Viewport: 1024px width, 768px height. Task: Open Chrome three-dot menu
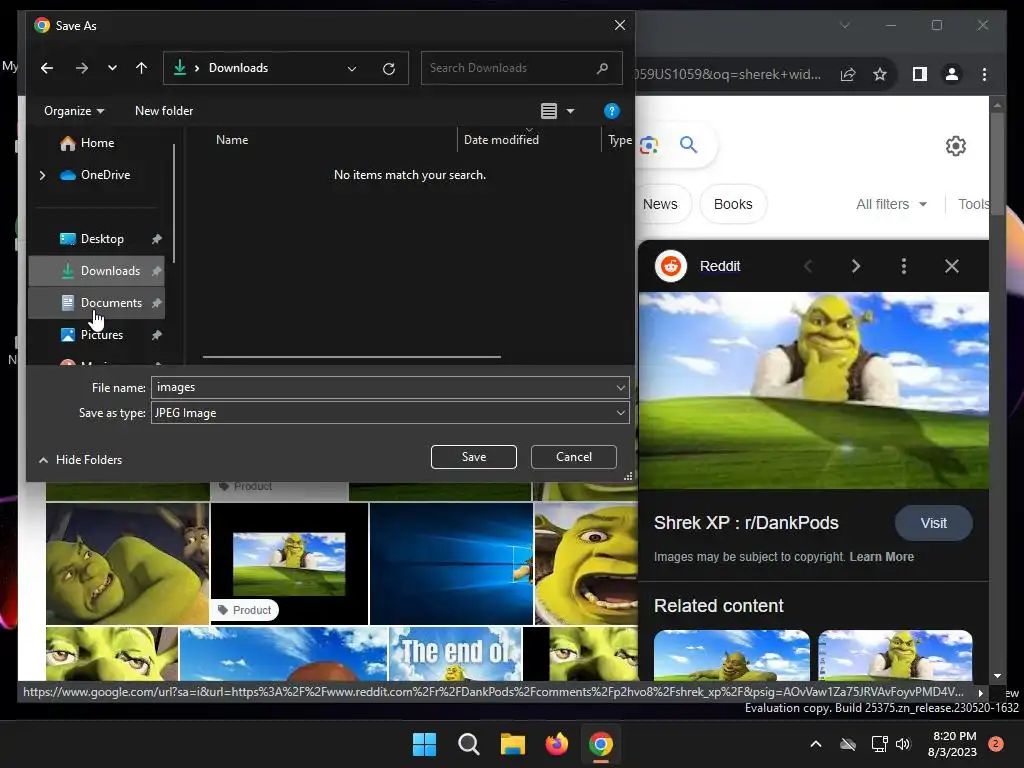tap(984, 74)
